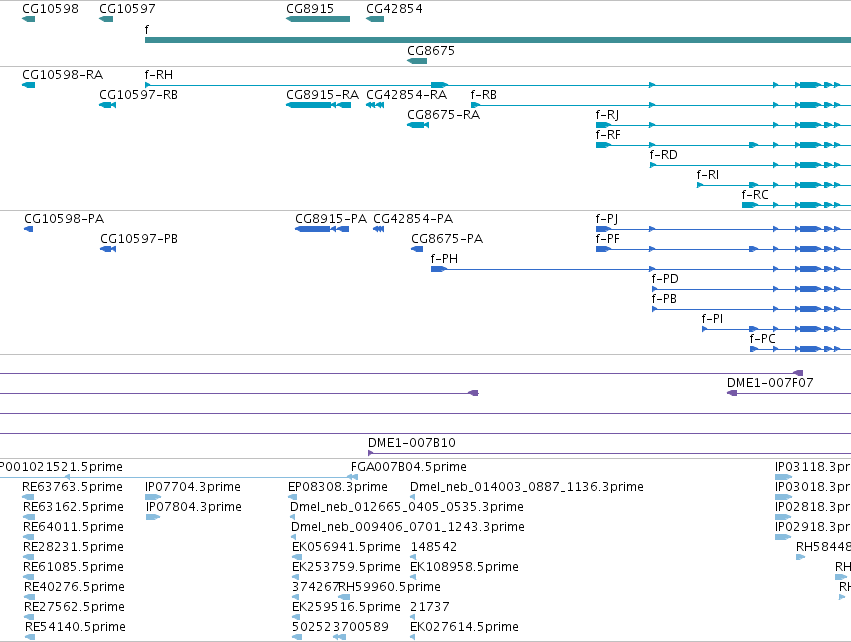Select the CG8915-PA protein label
Screen dimensions: 851x642
pyautogui.click(x=331, y=219)
